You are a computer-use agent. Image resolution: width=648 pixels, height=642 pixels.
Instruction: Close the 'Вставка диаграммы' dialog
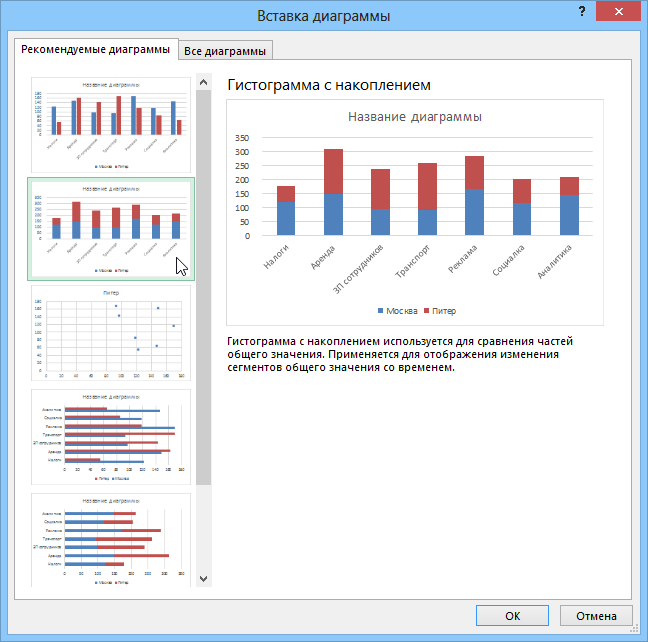[618, 11]
